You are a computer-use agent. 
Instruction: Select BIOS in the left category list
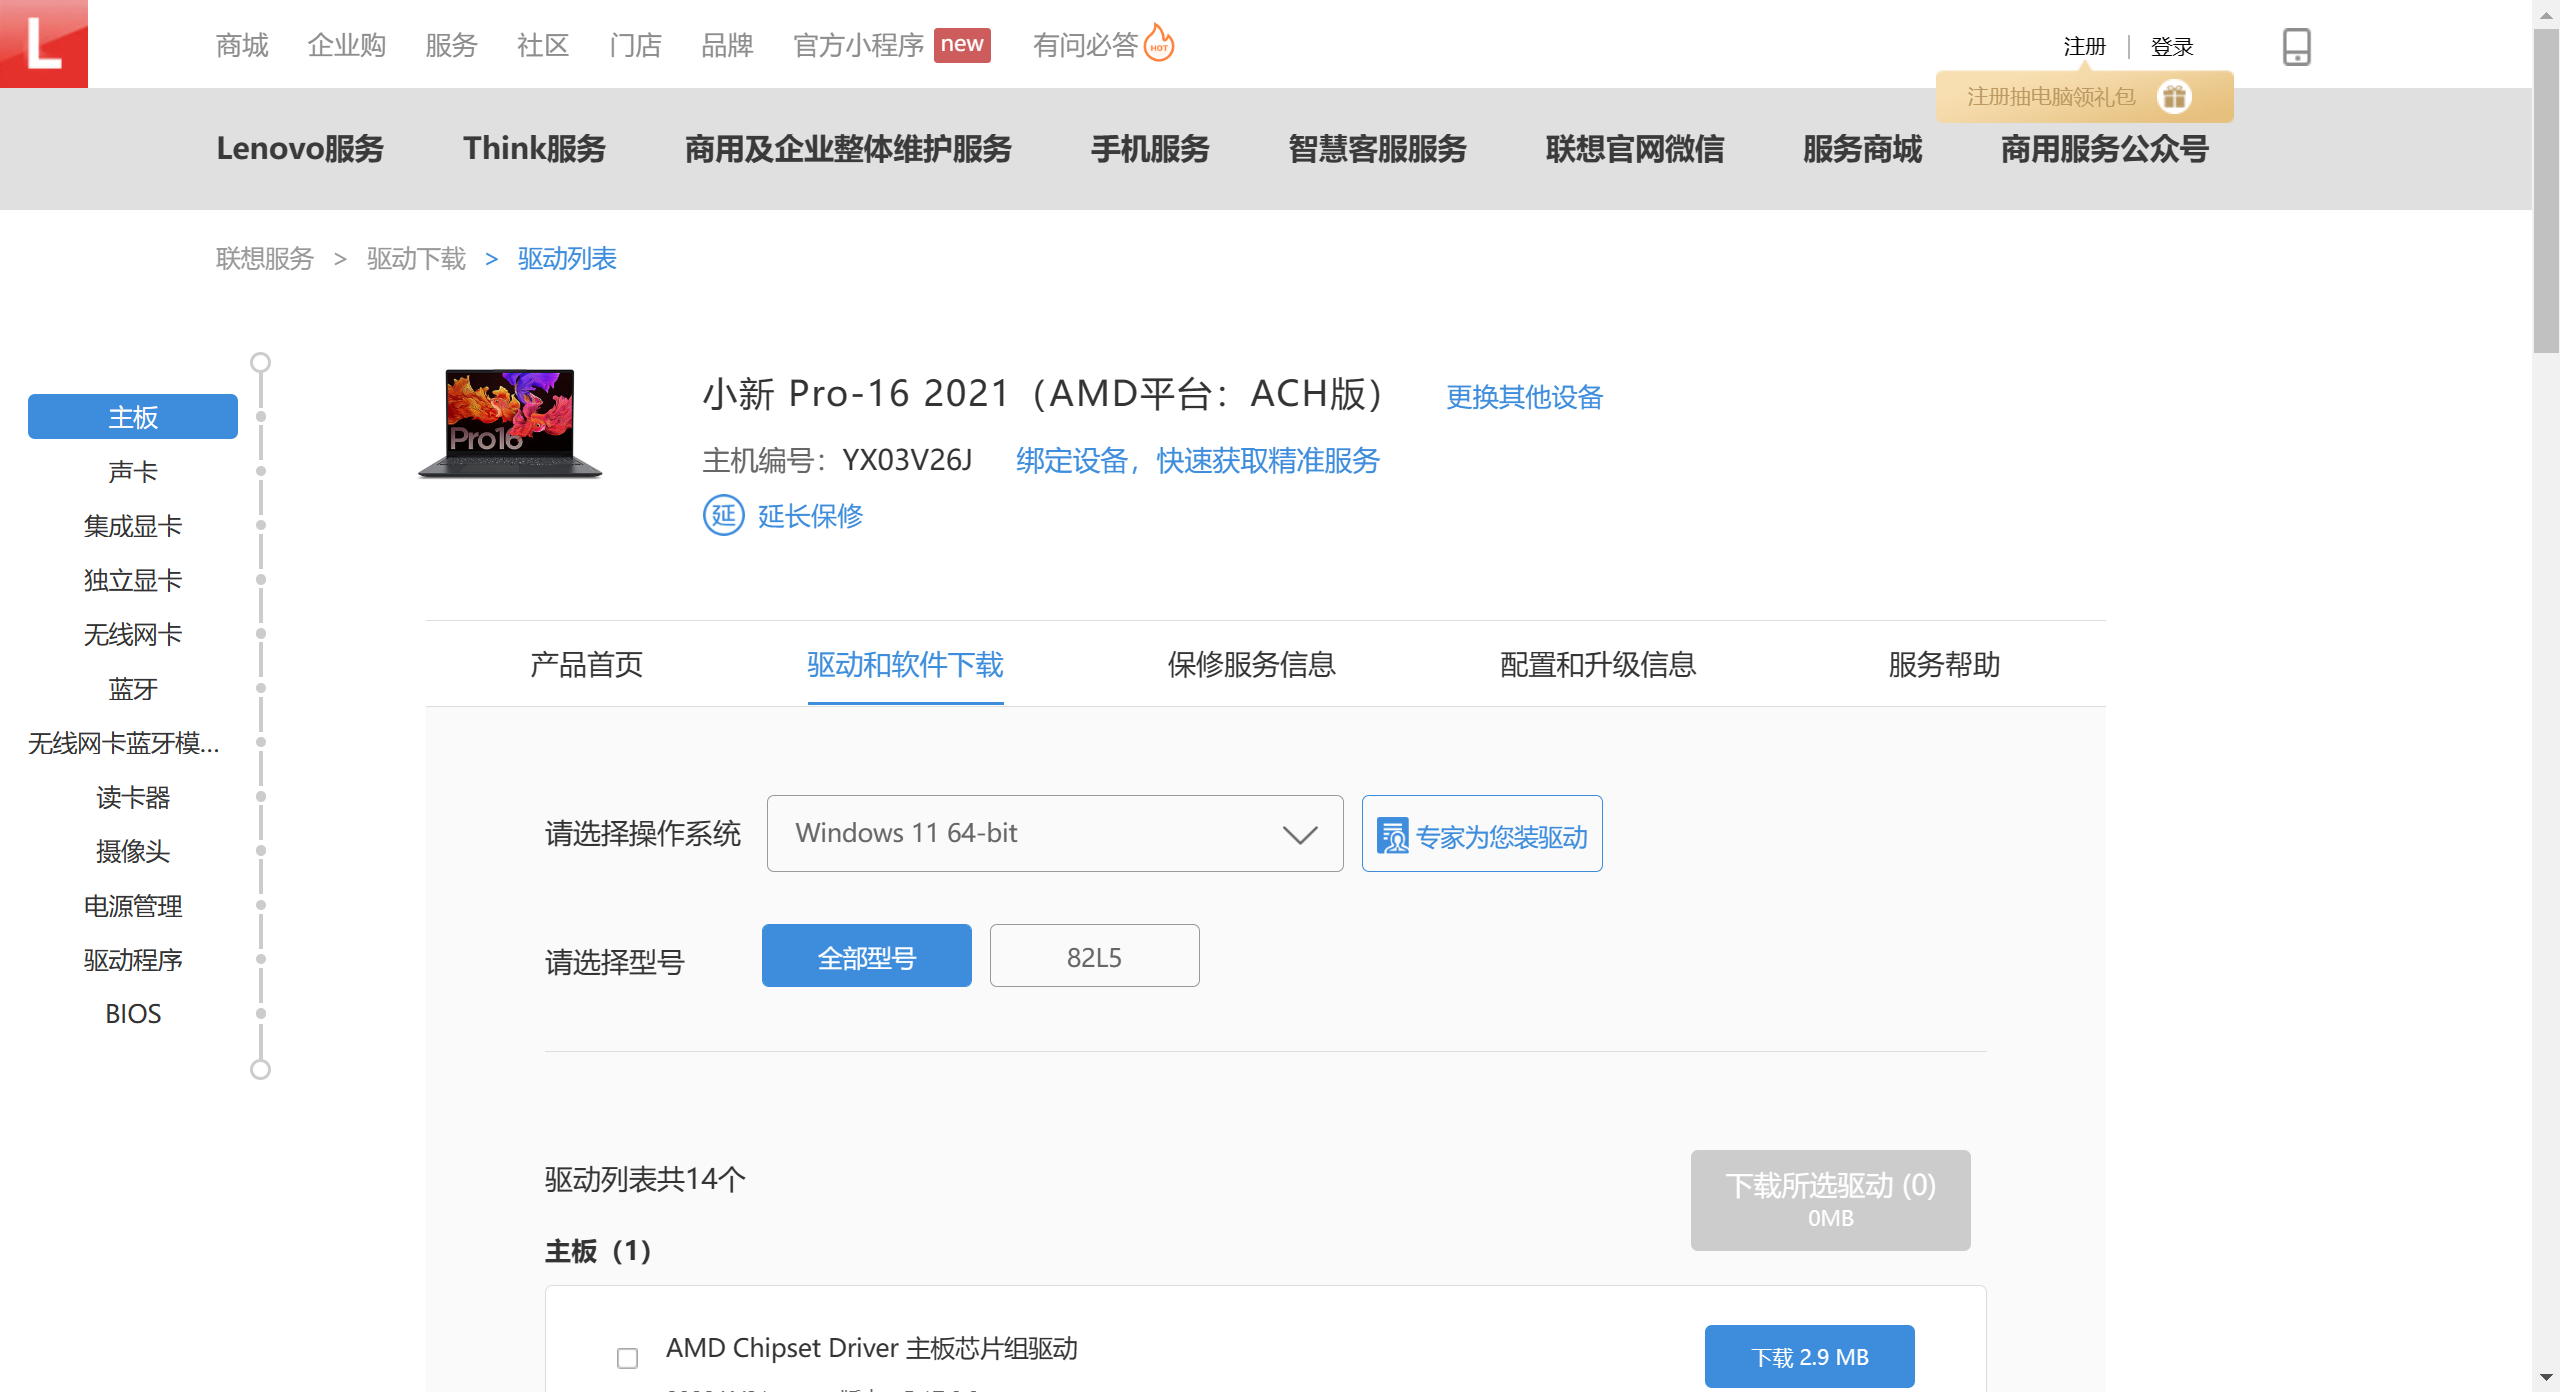[133, 1014]
